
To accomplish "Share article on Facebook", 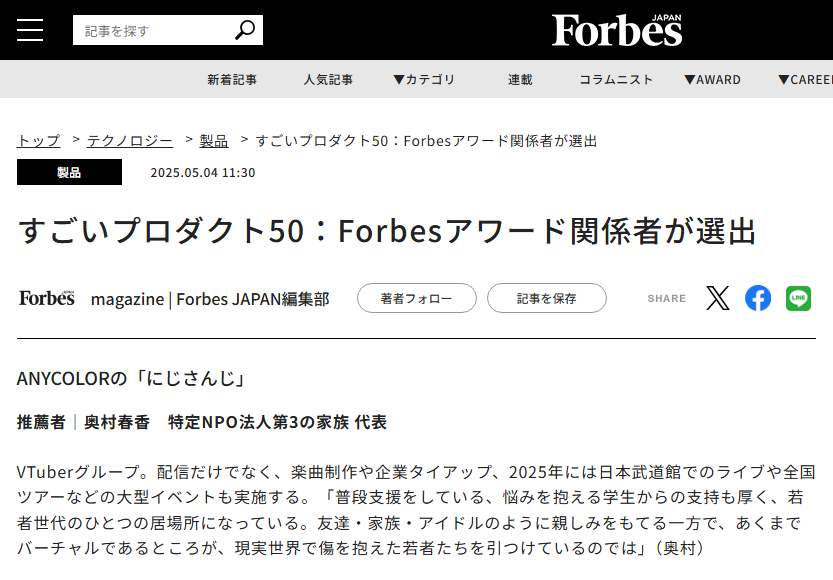I will point(758,298).
